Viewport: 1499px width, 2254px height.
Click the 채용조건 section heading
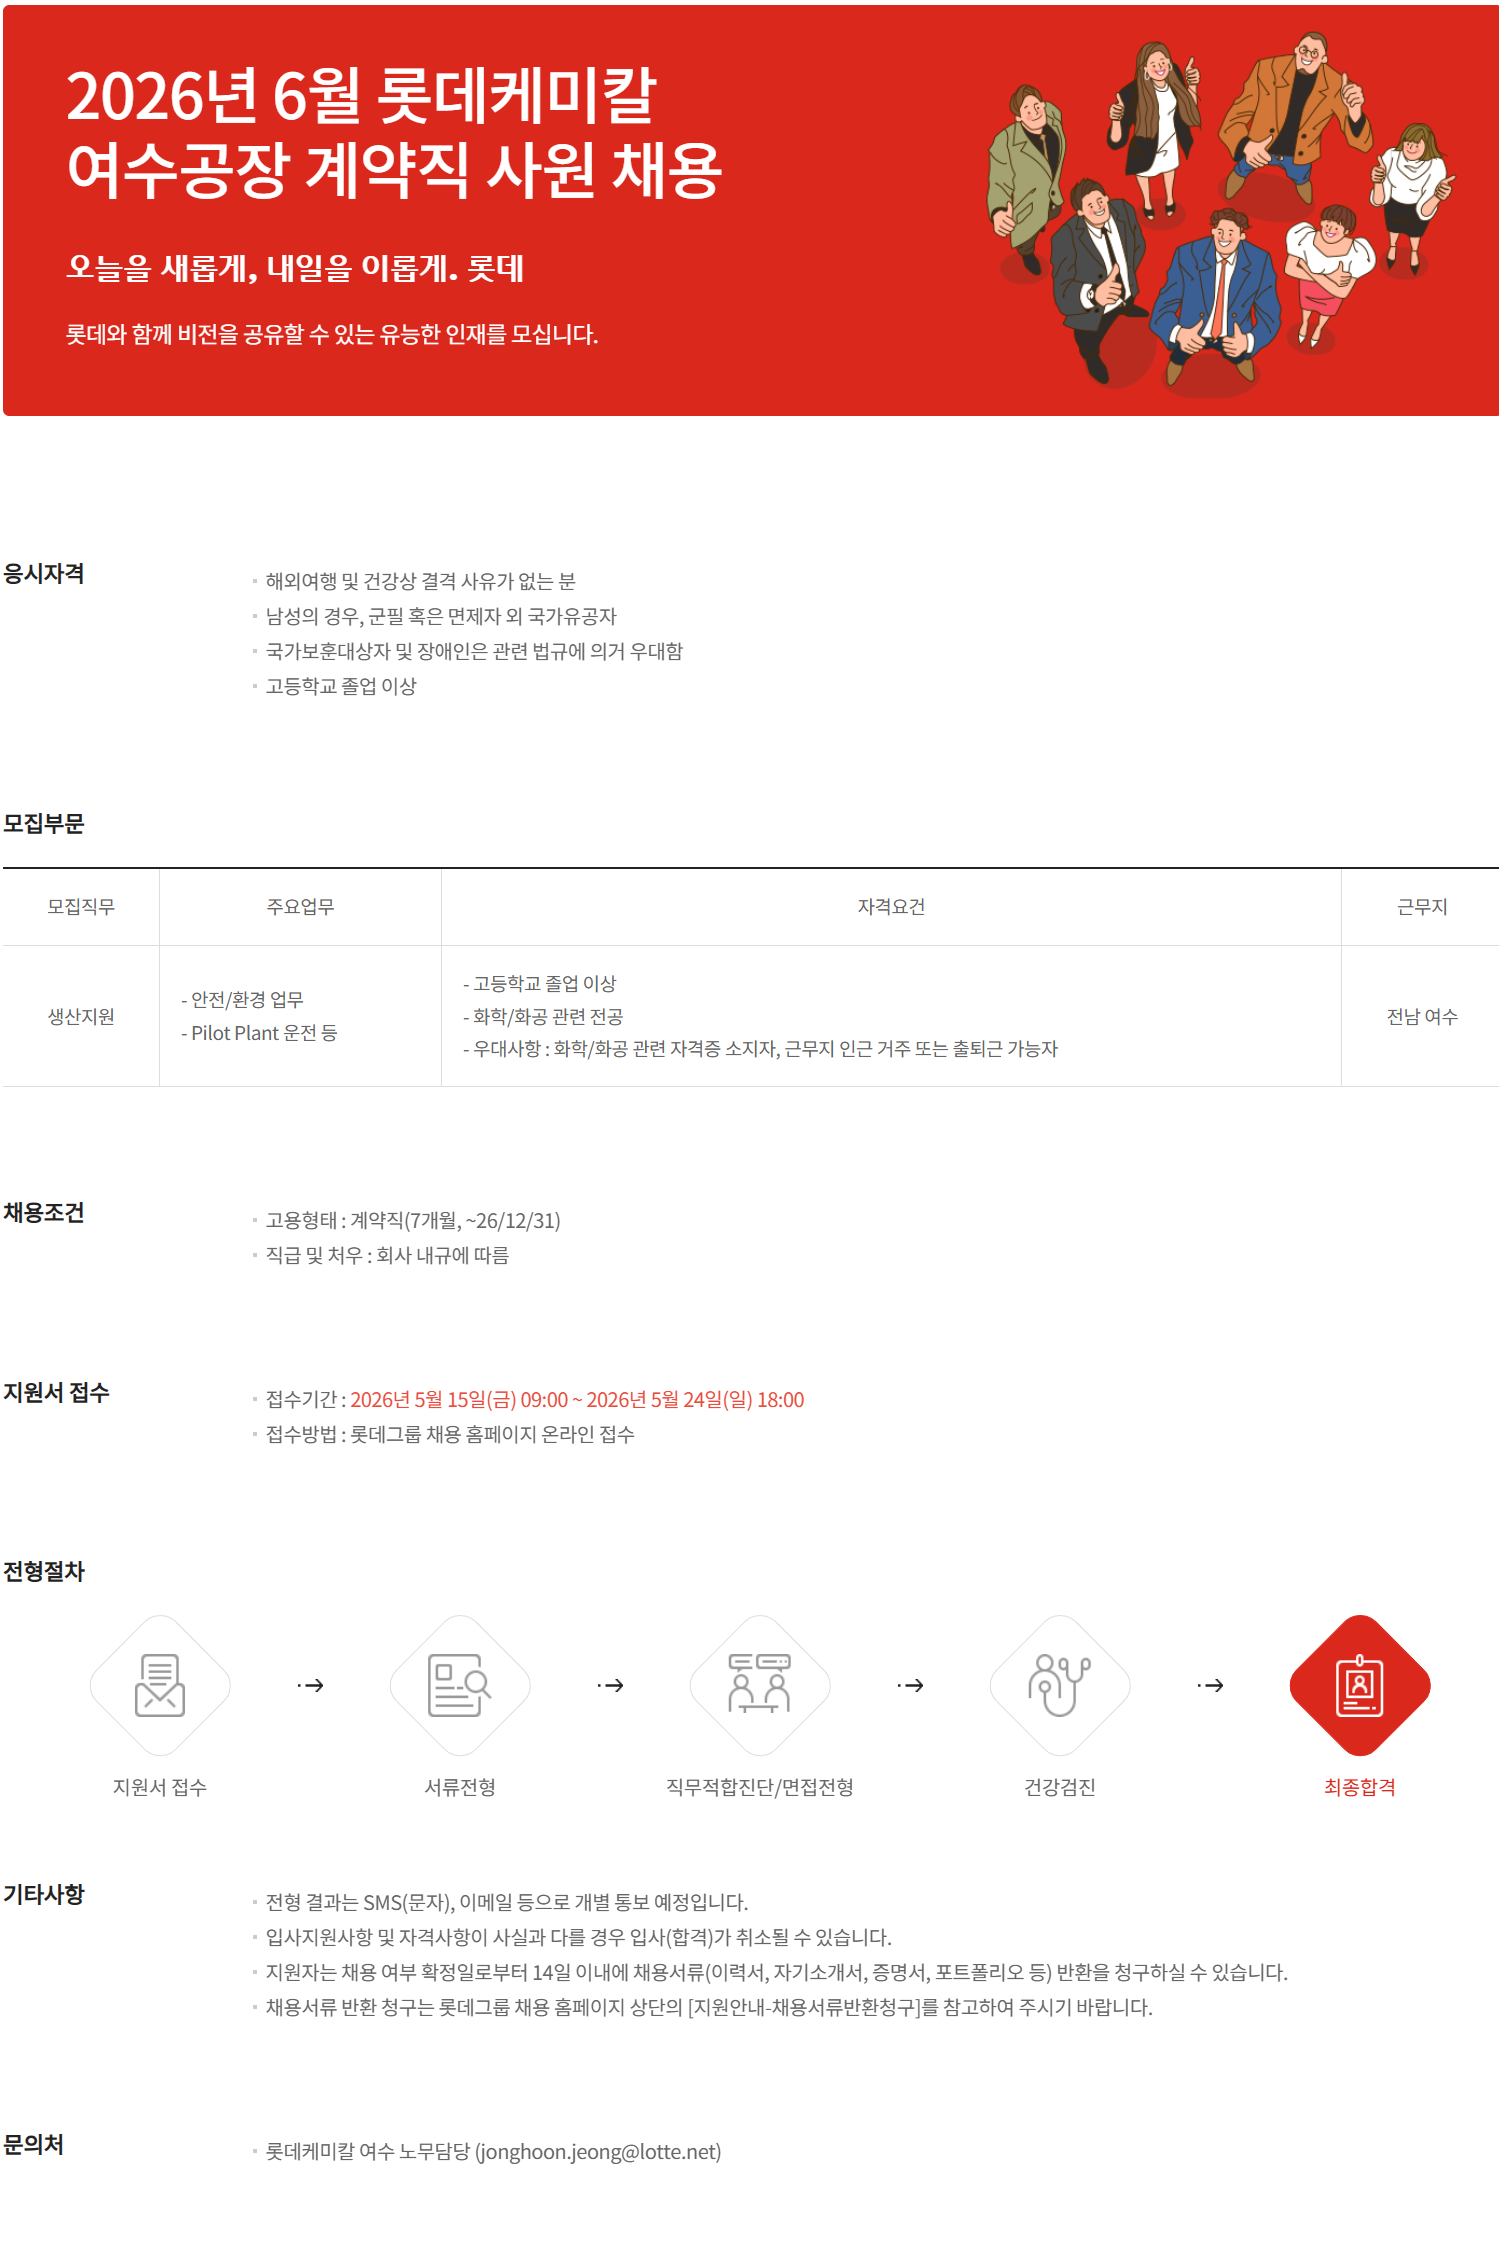point(44,1213)
